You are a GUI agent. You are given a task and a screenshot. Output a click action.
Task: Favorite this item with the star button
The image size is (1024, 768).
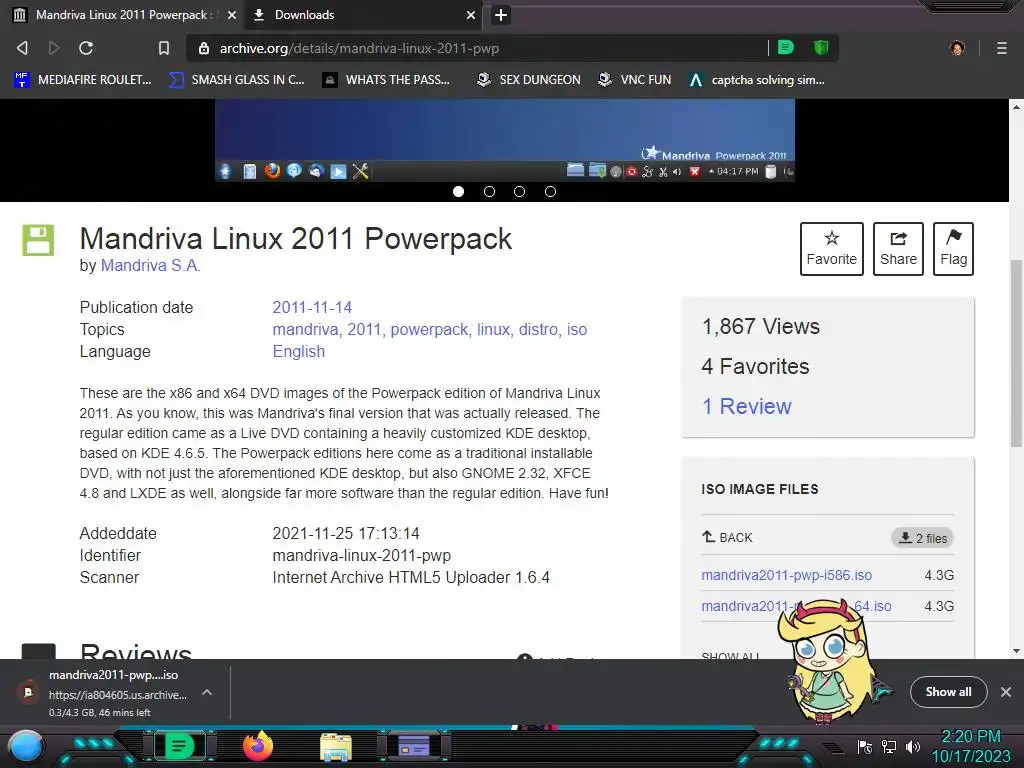pyautogui.click(x=832, y=249)
